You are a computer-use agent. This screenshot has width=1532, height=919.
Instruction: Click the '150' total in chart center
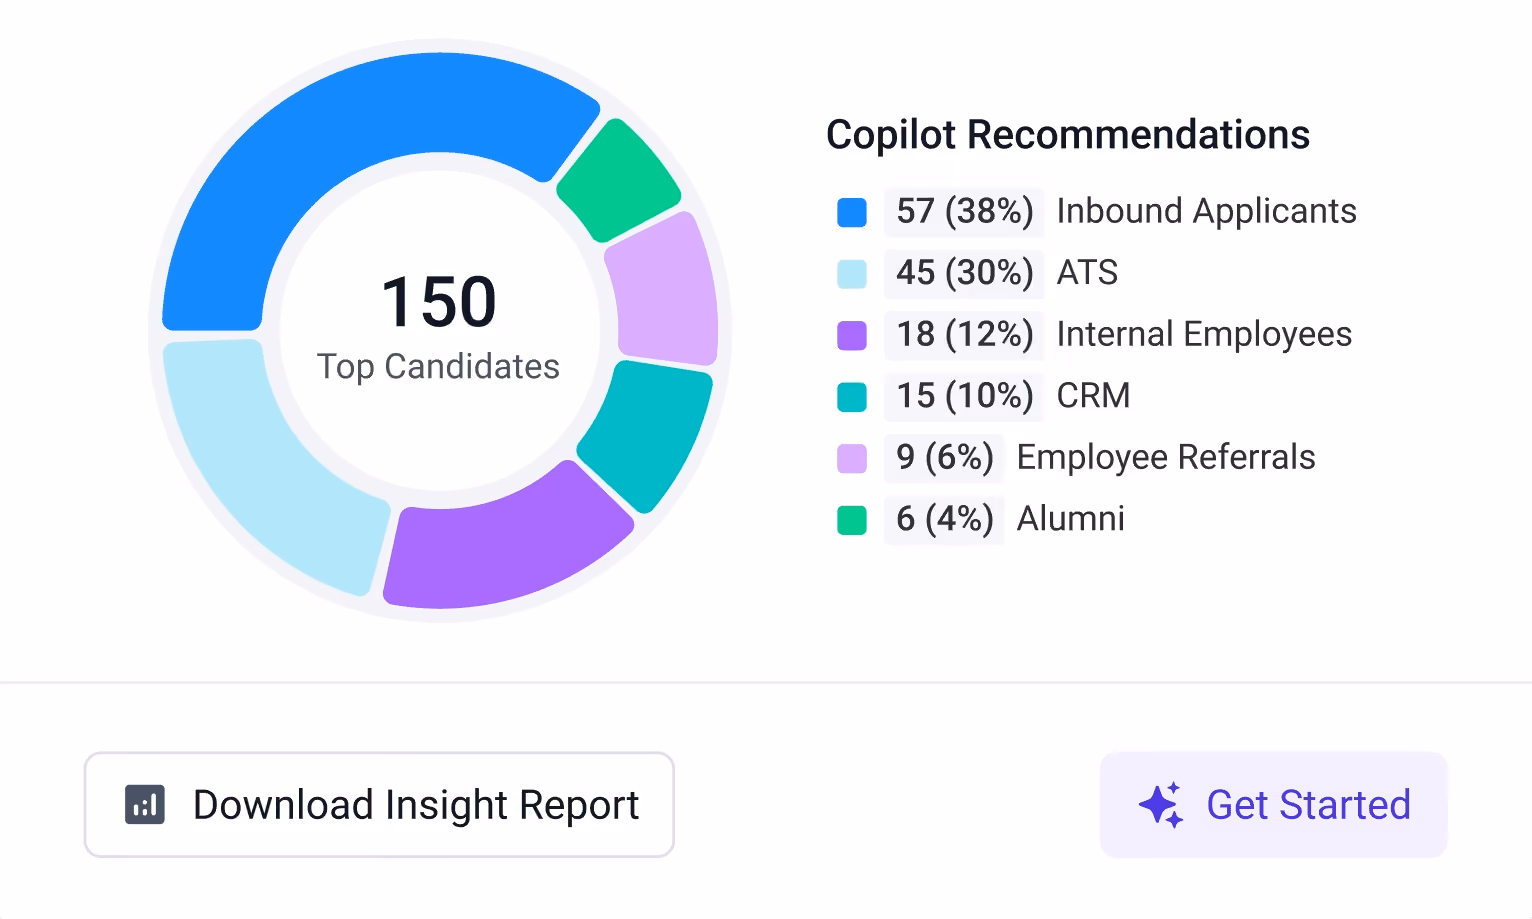439,302
